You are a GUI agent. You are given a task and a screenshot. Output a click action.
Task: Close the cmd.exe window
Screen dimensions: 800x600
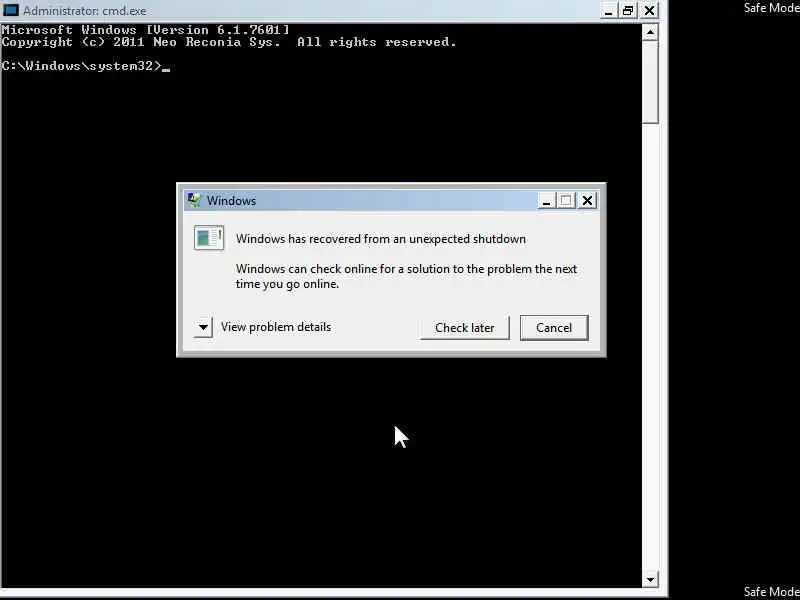pos(649,10)
